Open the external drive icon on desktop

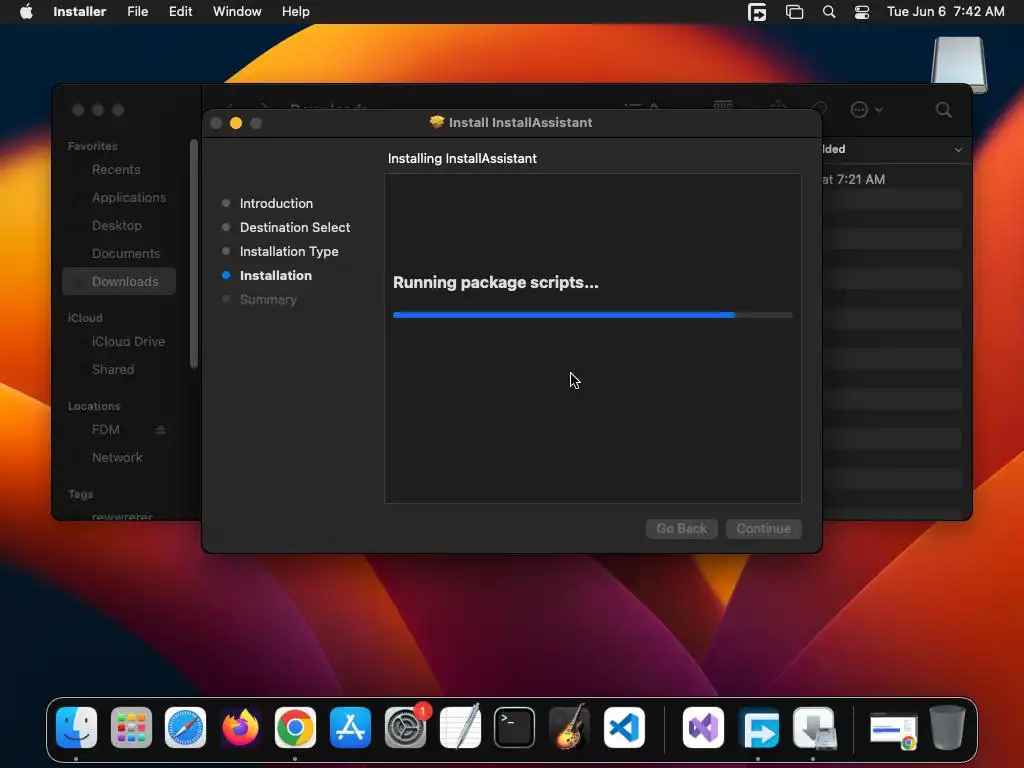(959, 64)
